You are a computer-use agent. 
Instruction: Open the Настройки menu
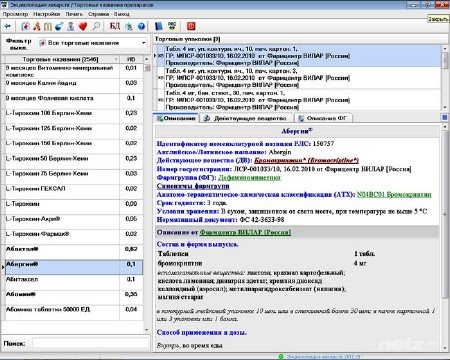[47, 14]
